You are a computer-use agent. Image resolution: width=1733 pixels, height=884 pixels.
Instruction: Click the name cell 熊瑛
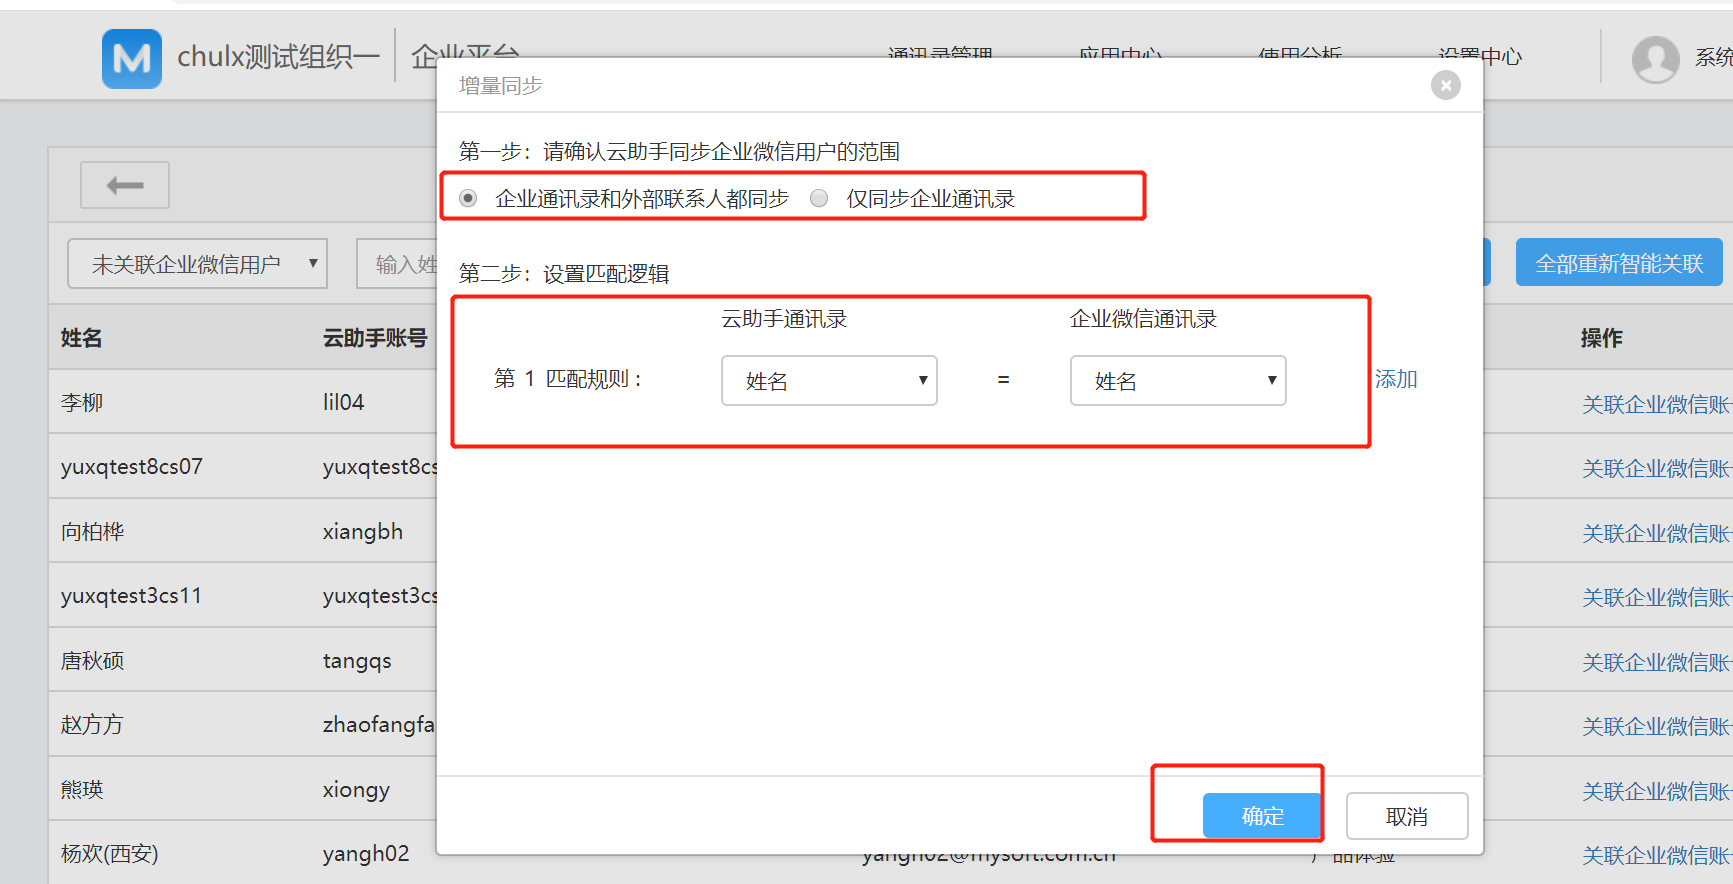(82, 789)
